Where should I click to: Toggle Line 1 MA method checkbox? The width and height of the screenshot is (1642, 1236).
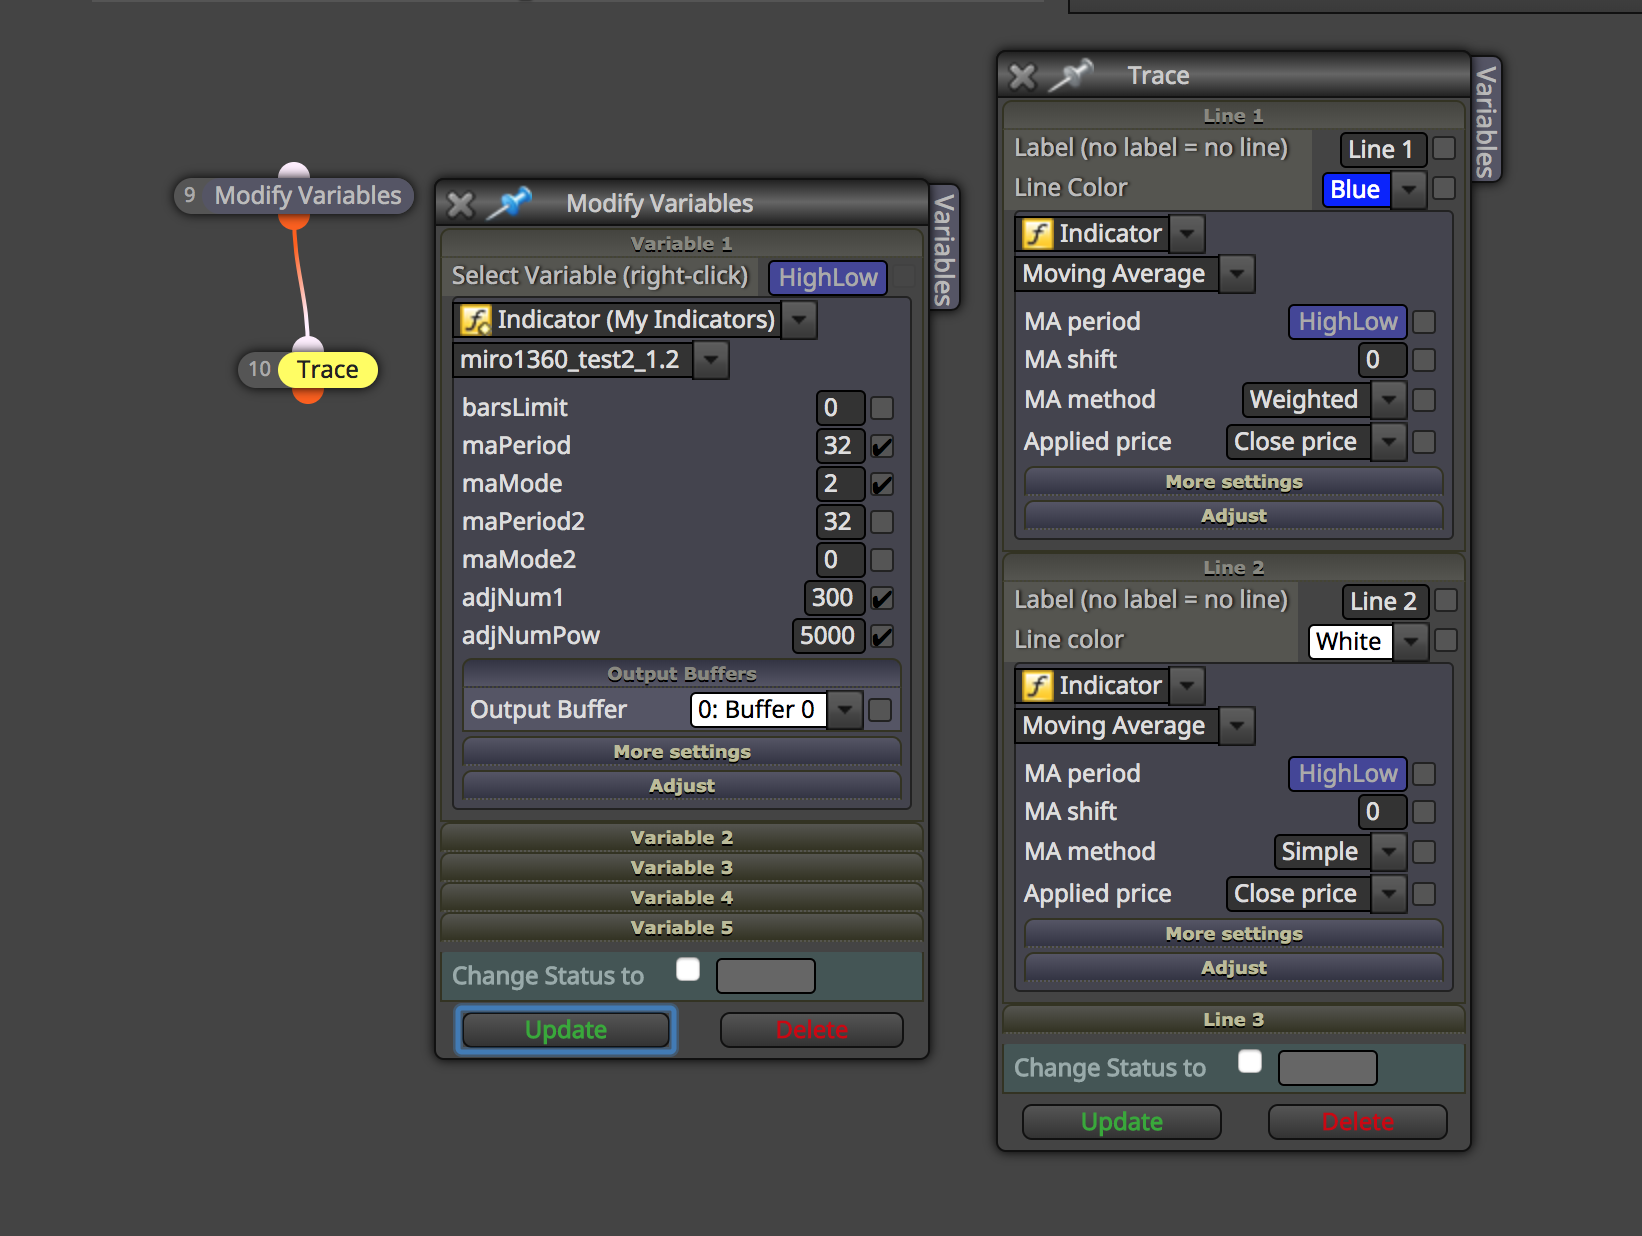click(1424, 400)
